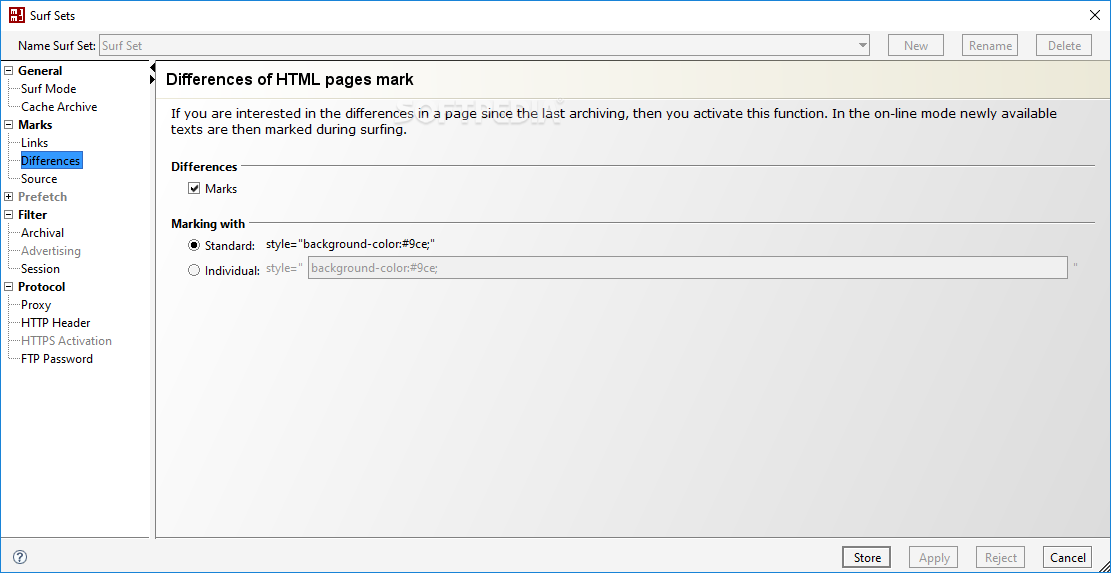The image size is (1111, 573).
Task: Select the Prefetch category label
Action: 43,197
